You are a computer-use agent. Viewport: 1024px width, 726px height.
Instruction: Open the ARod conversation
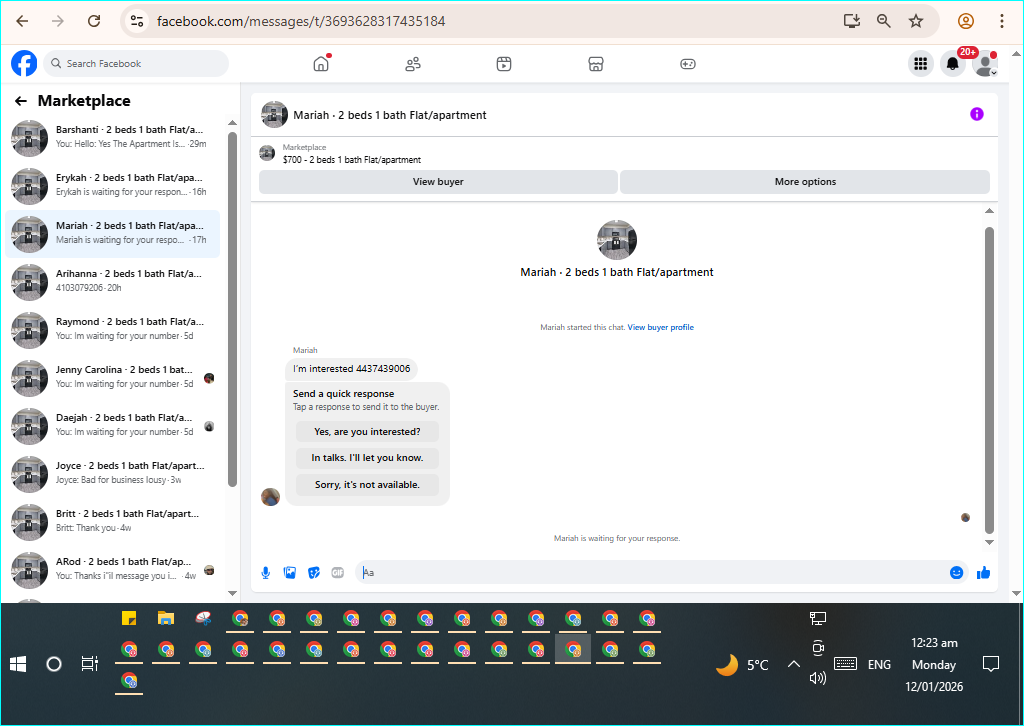[112, 569]
